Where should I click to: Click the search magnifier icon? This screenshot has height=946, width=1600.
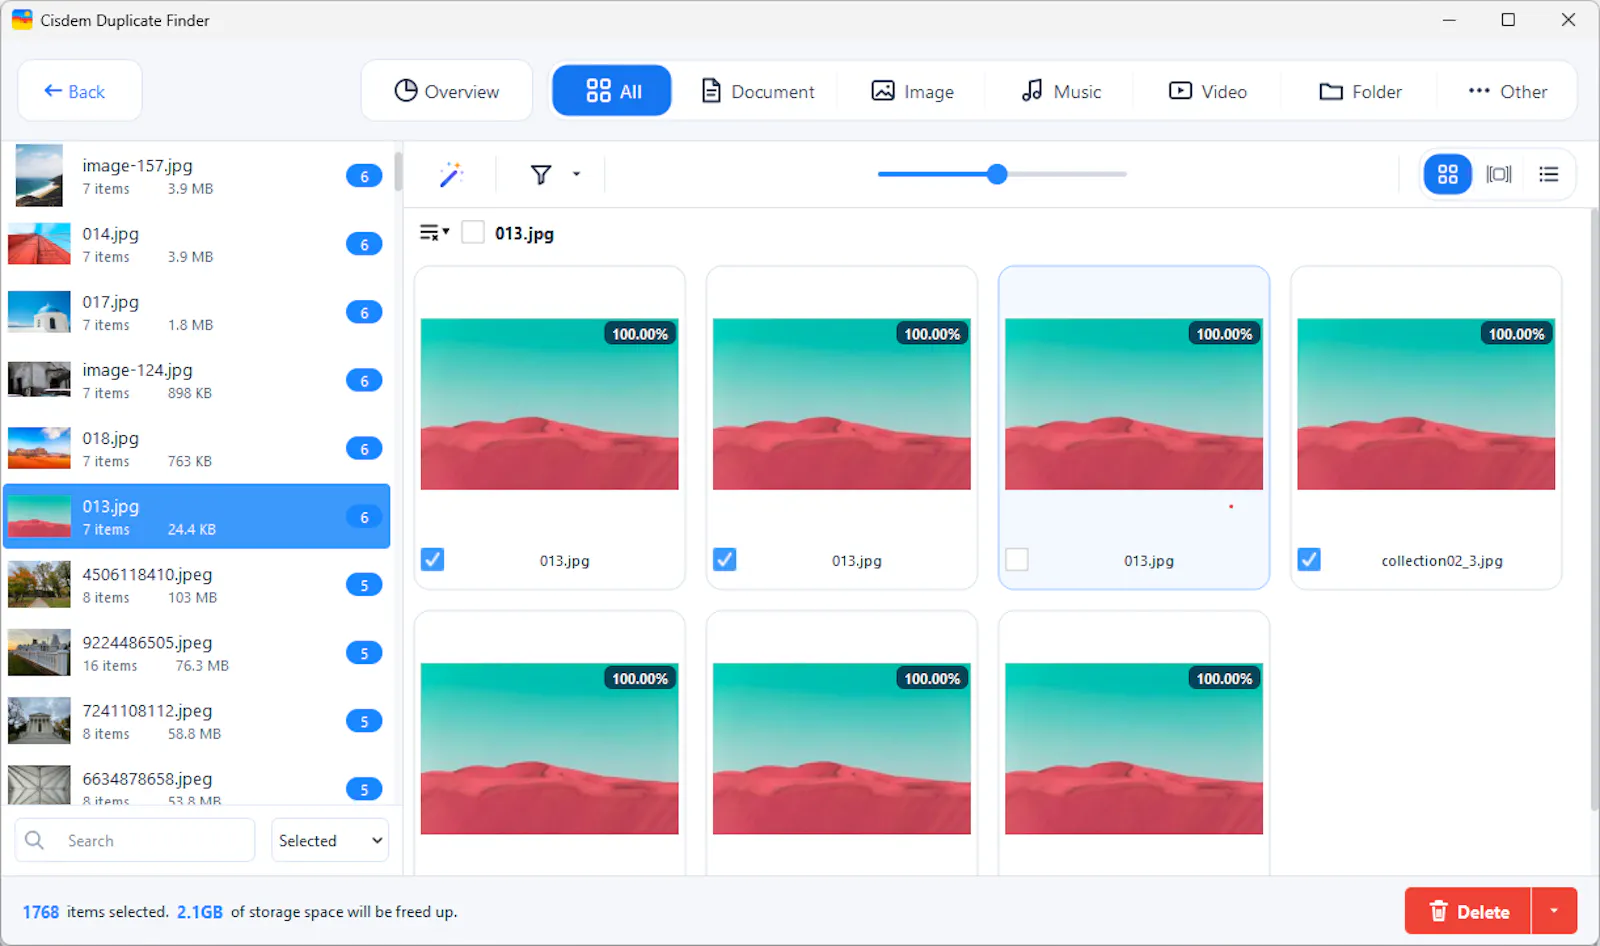34,840
